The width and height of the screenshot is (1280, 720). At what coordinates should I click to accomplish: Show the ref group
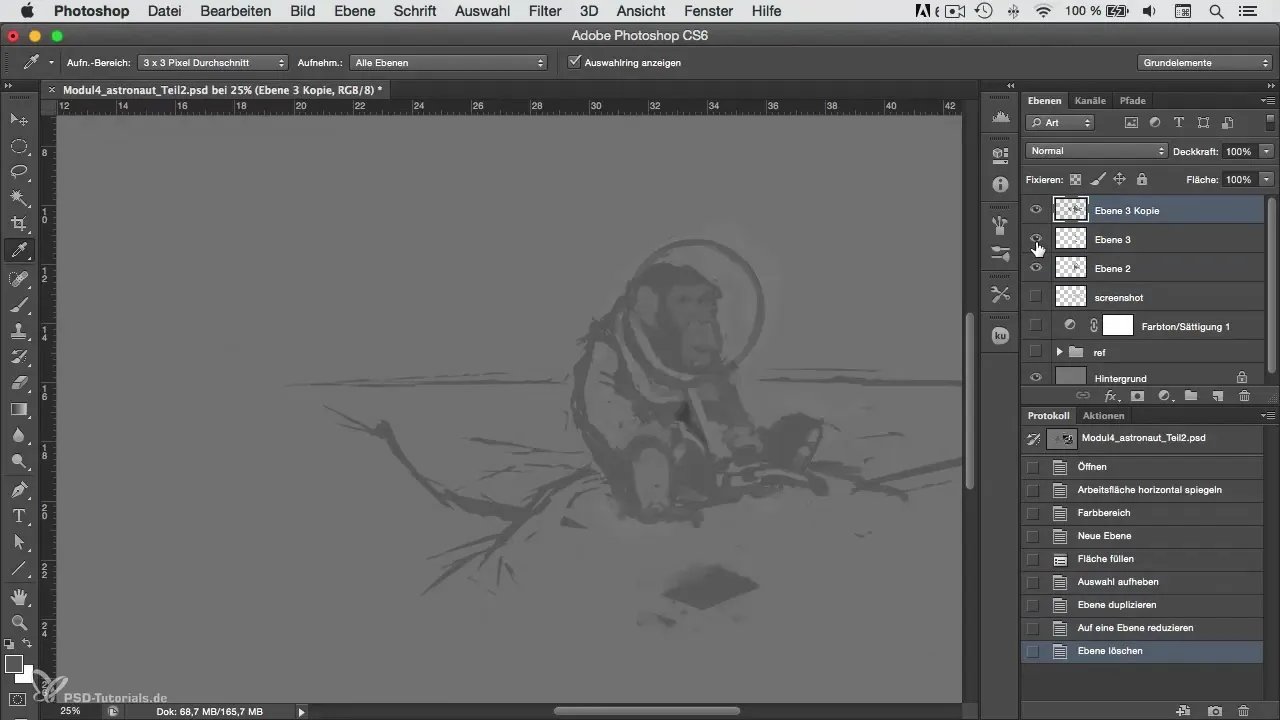(1036, 352)
